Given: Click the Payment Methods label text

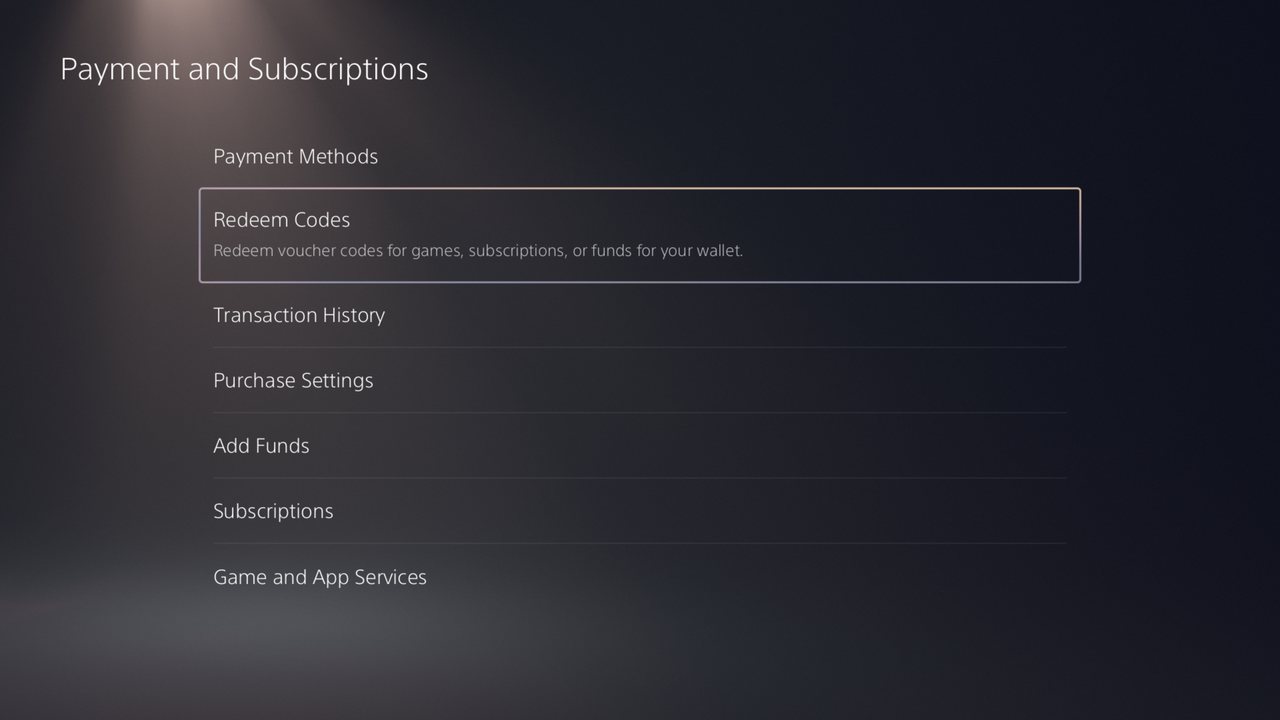Looking at the screenshot, I should [x=296, y=157].
